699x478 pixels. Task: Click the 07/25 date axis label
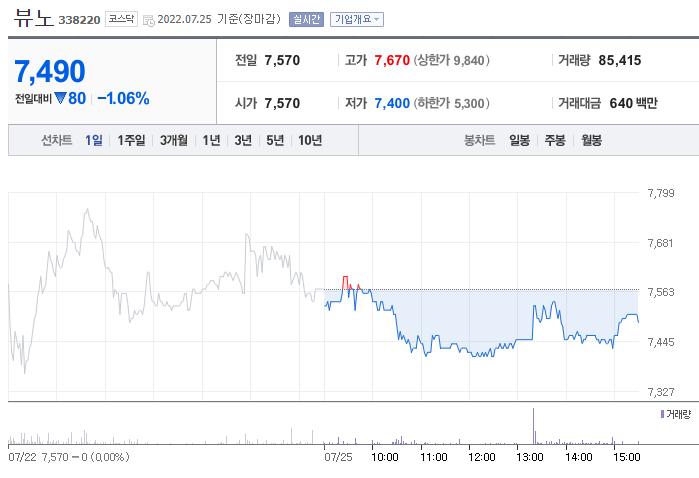[338, 457]
